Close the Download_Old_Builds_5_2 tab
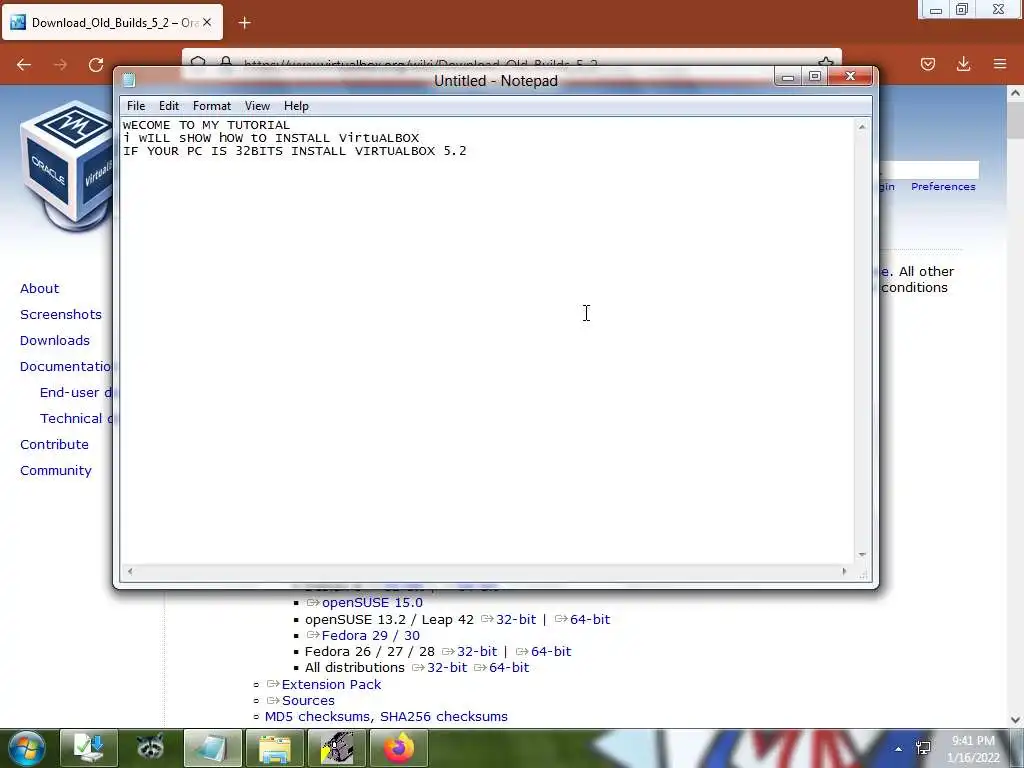The width and height of the screenshot is (1024, 768). coord(207,23)
